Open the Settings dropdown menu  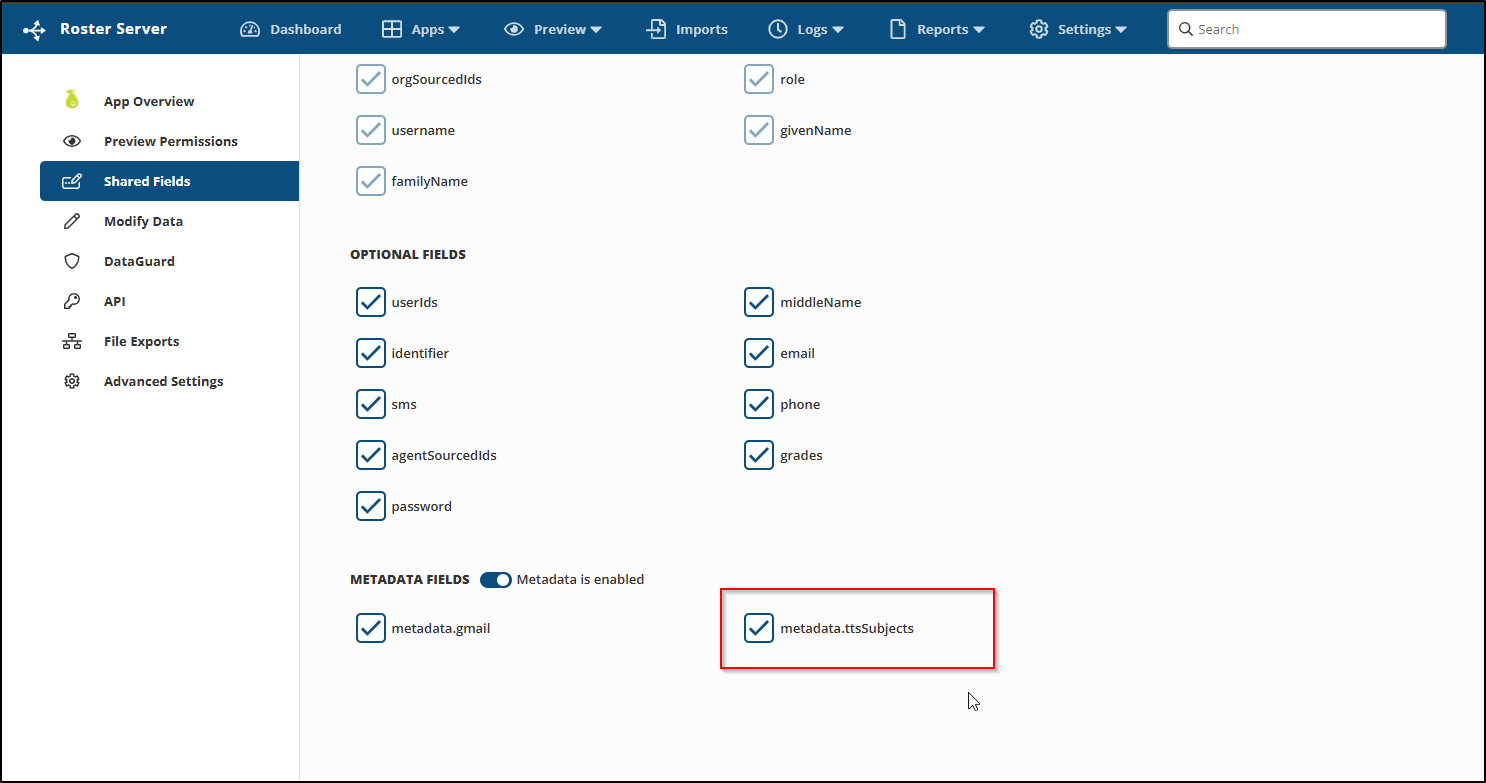pos(1078,29)
